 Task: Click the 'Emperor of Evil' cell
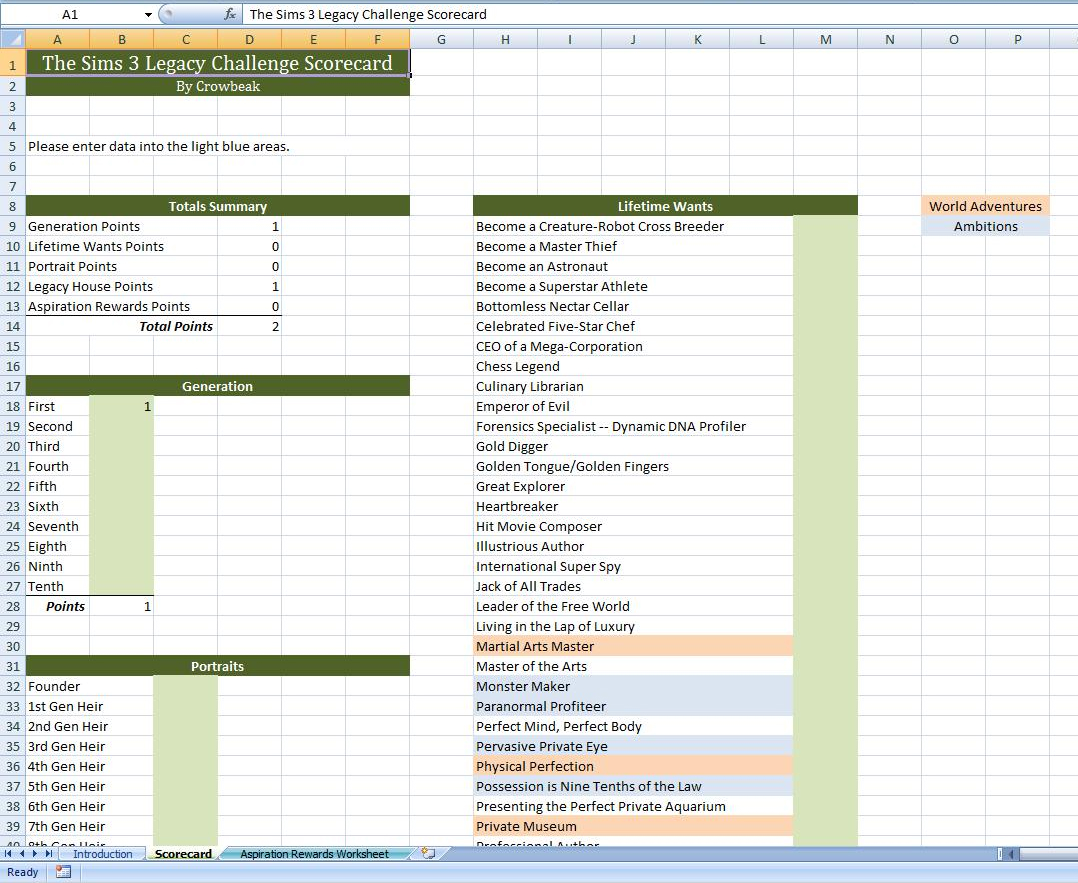coord(633,406)
